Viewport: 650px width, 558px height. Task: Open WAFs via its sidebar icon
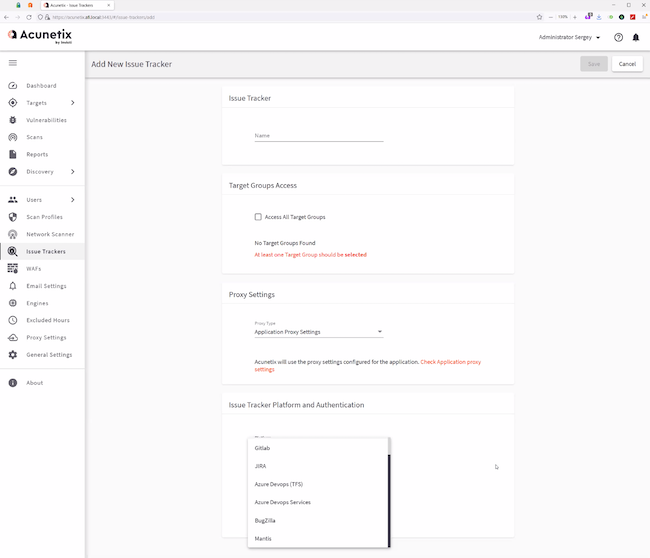13,269
